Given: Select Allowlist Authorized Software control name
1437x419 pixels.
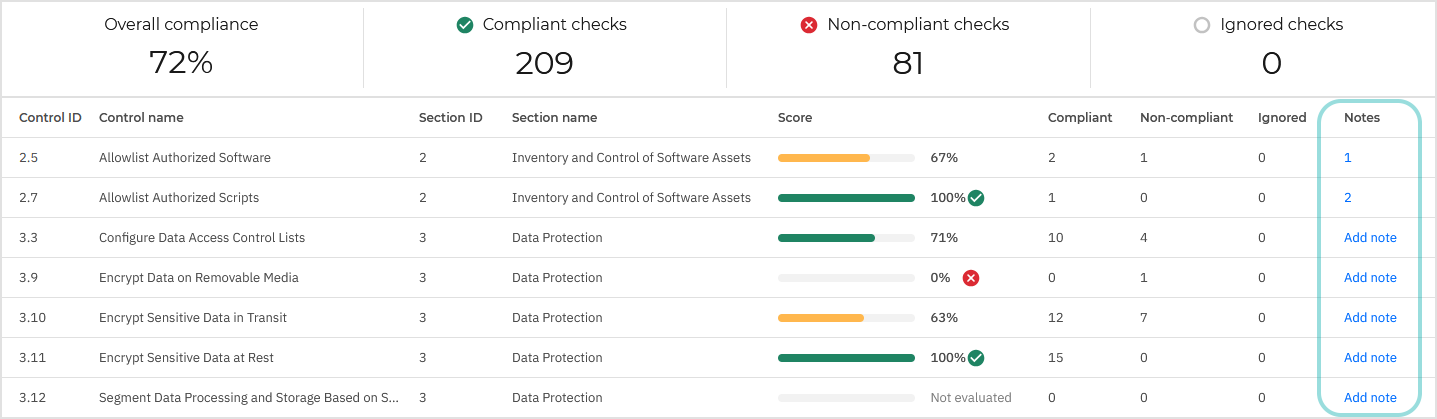Looking at the screenshot, I should point(185,158).
